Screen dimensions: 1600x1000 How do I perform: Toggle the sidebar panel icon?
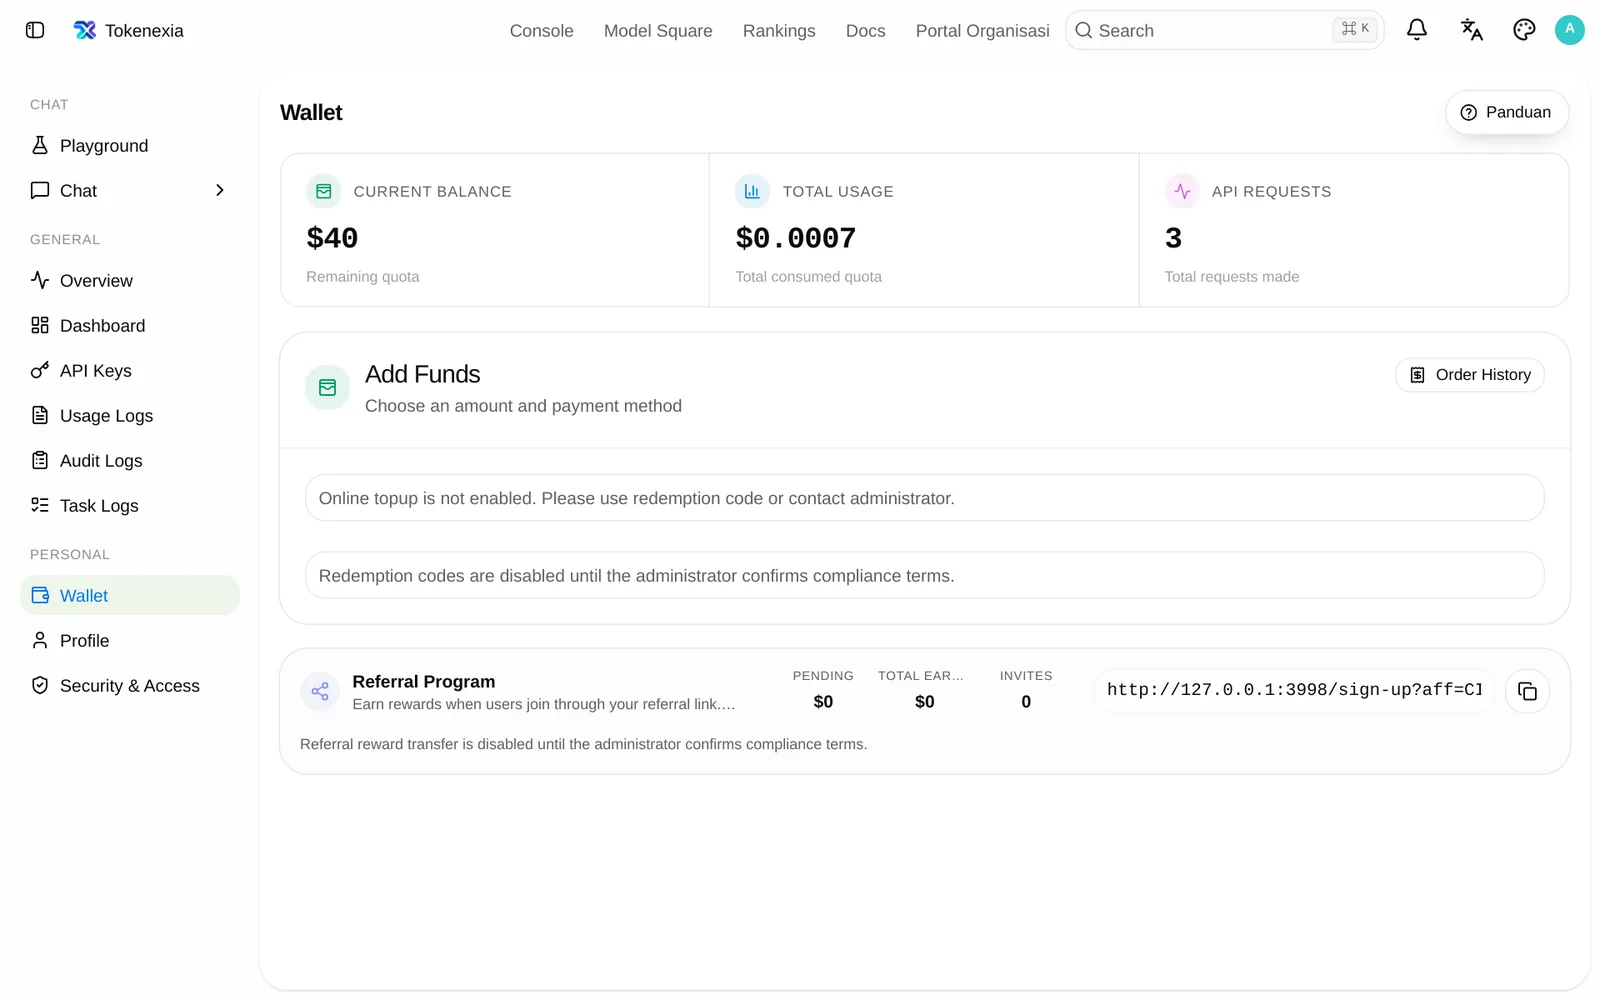click(x=35, y=30)
